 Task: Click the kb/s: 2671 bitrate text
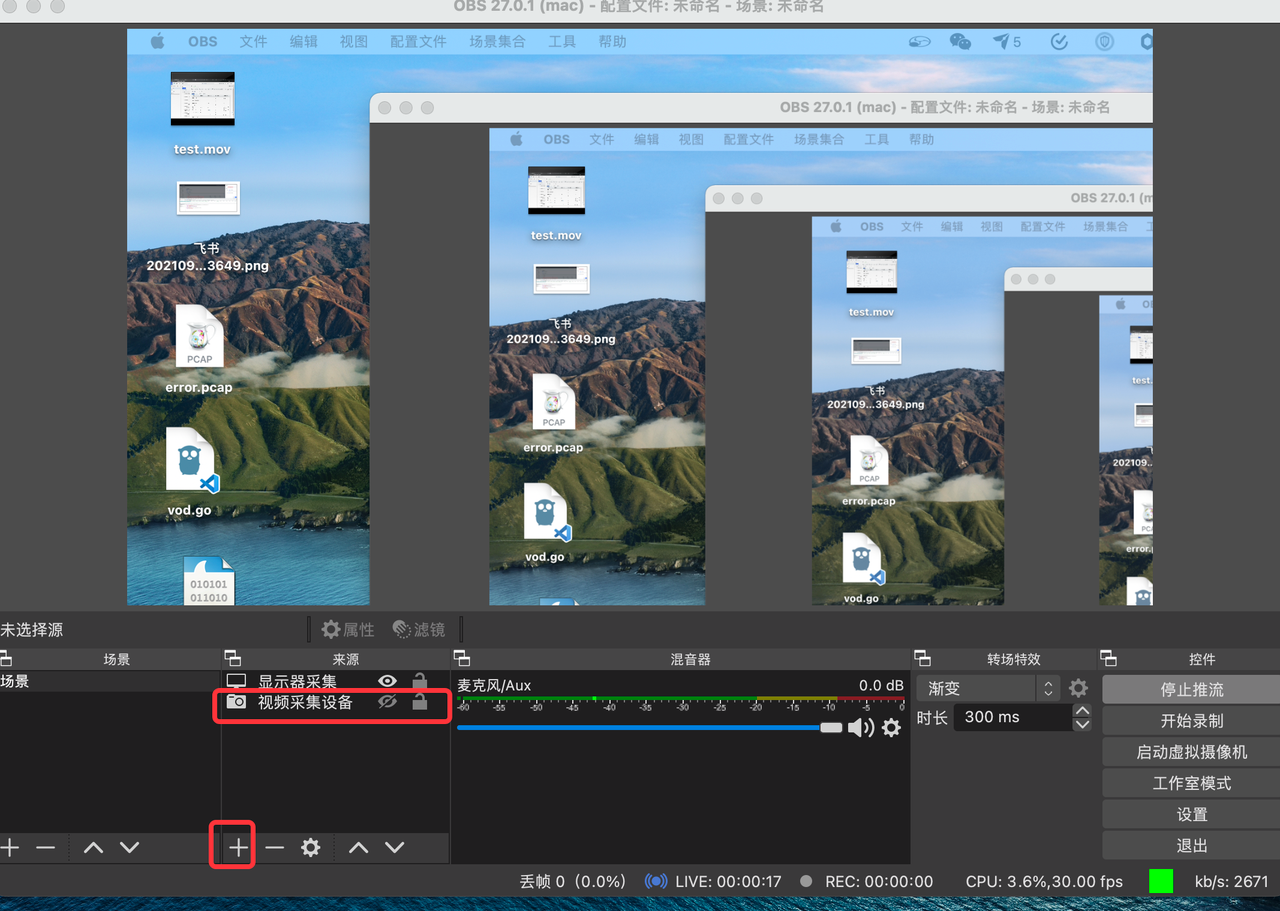pyautogui.click(x=1231, y=881)
